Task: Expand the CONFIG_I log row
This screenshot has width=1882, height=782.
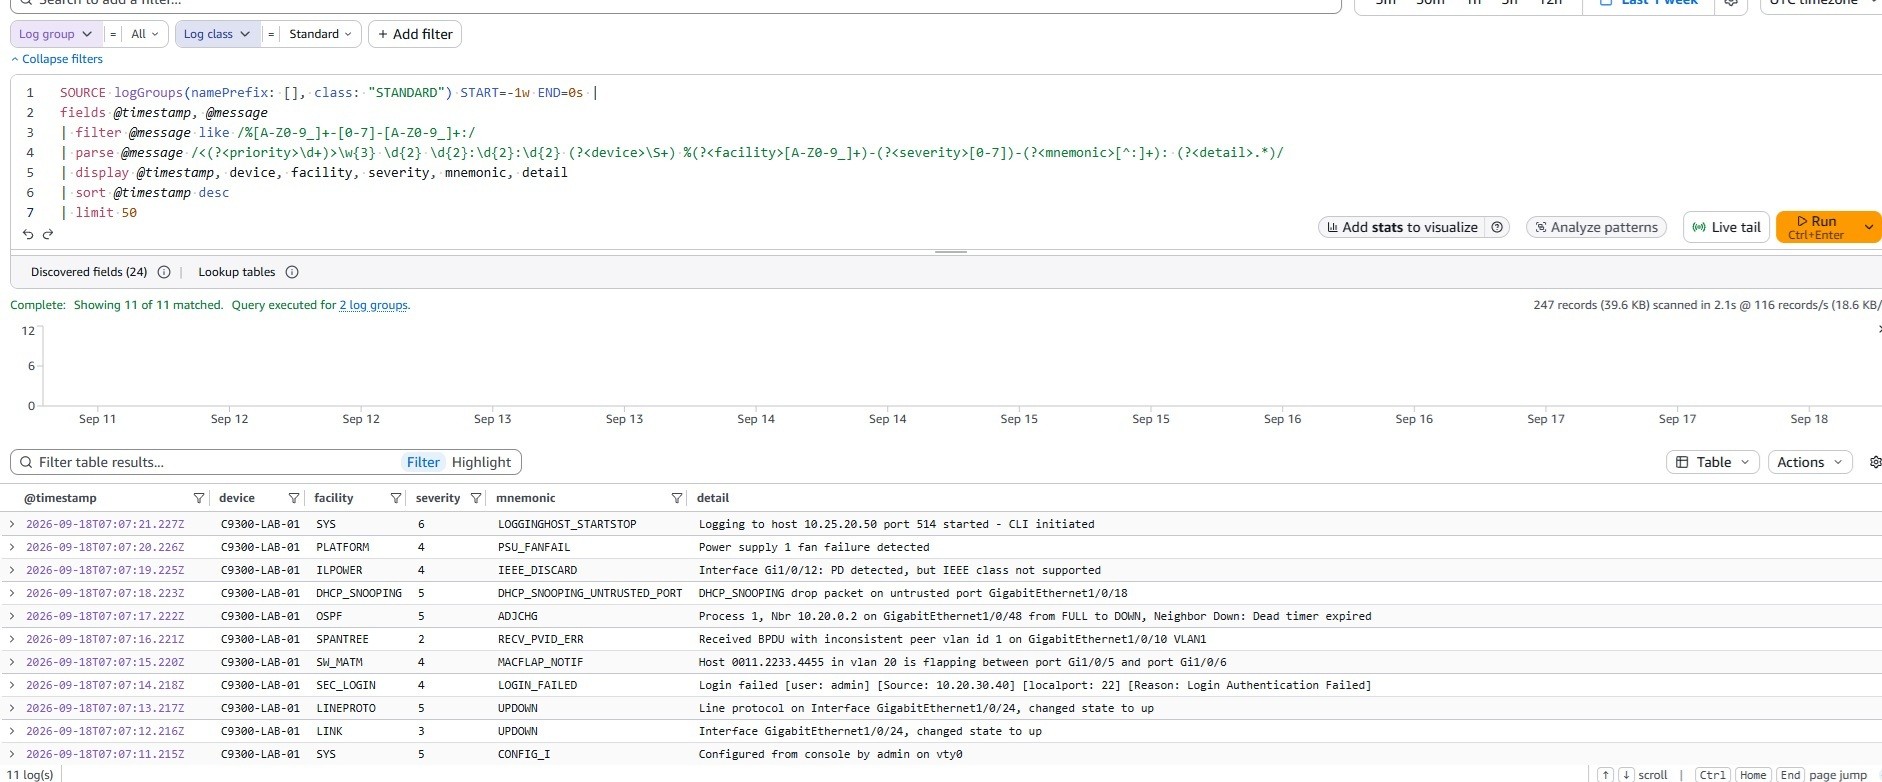Action: click(x=12, y=754)
